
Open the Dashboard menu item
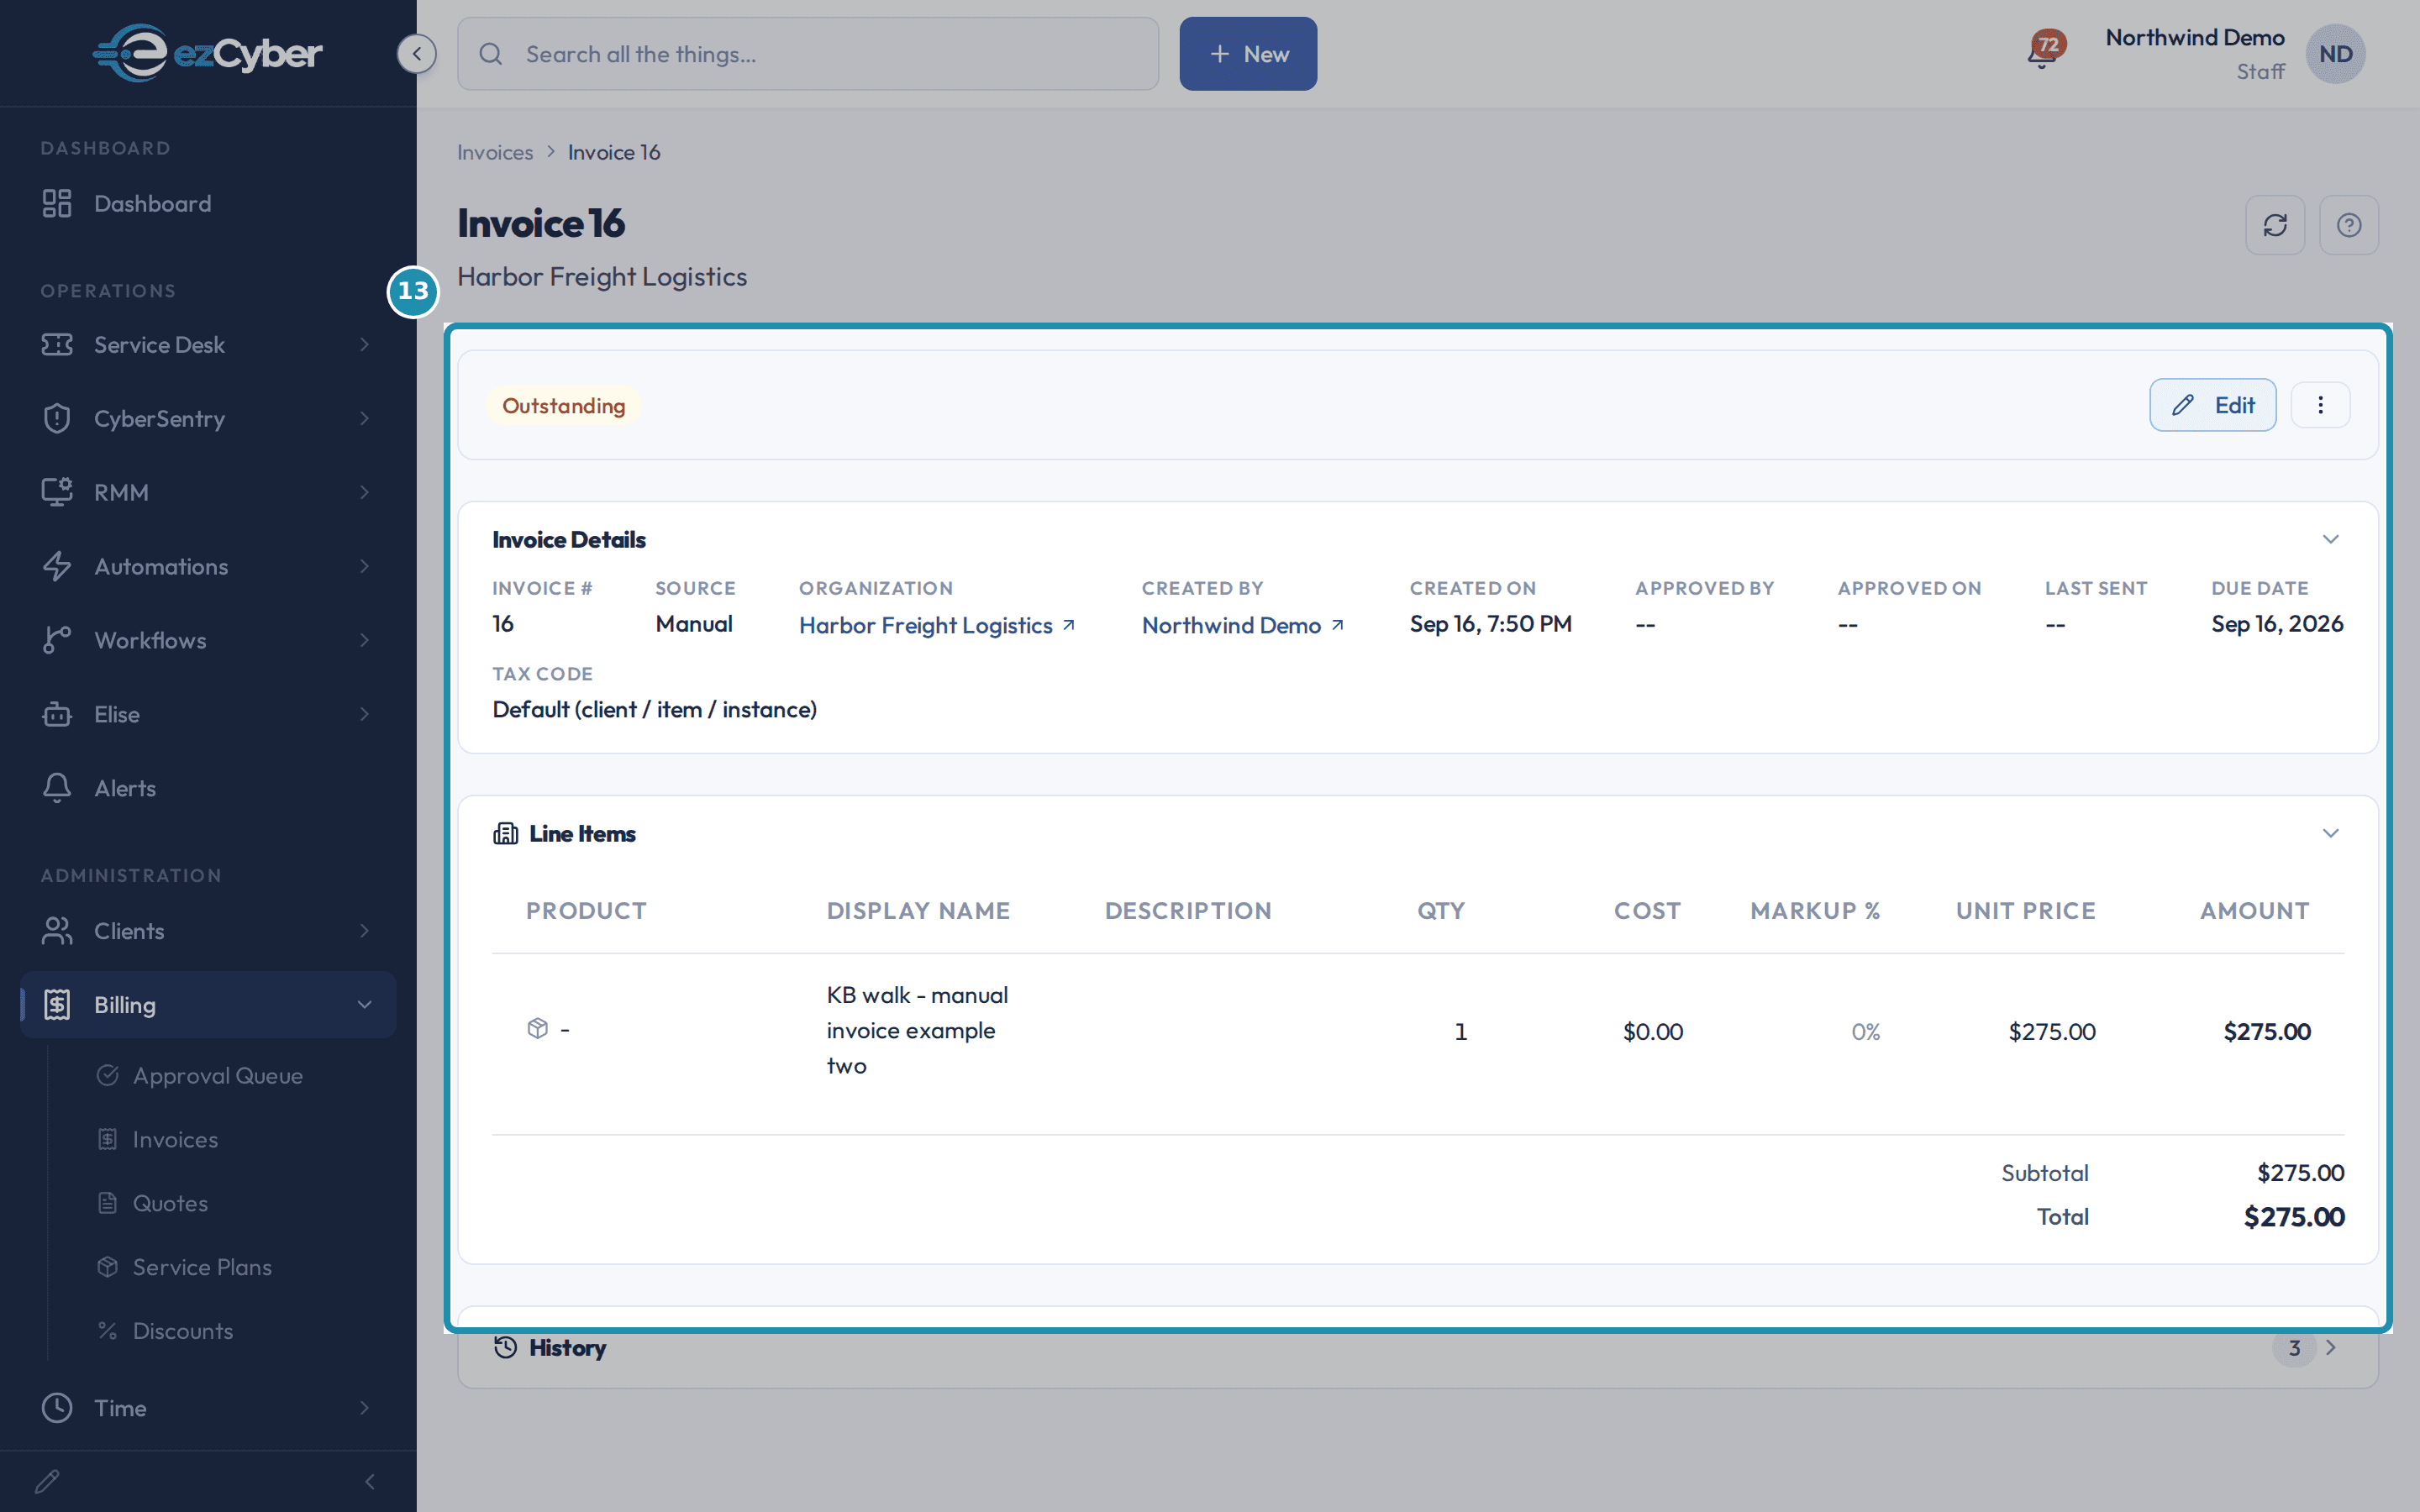point(208,203)
